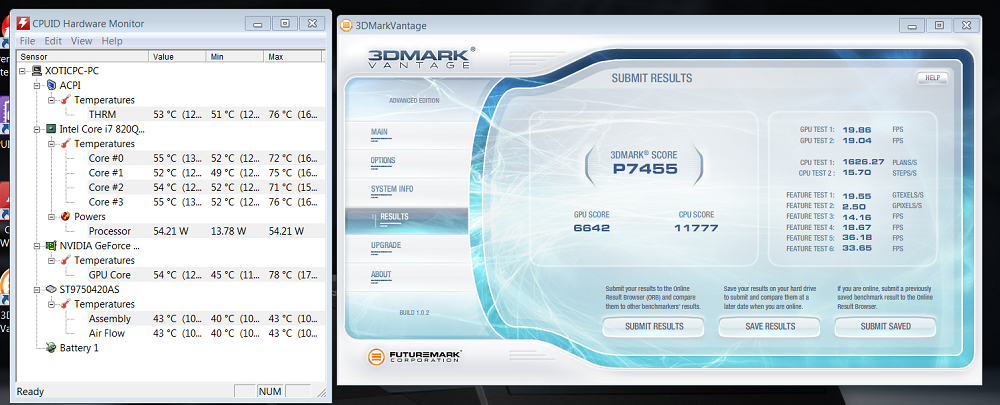Open the ABOUT section
1000x405 pixels.
click(x=381, y=274)
